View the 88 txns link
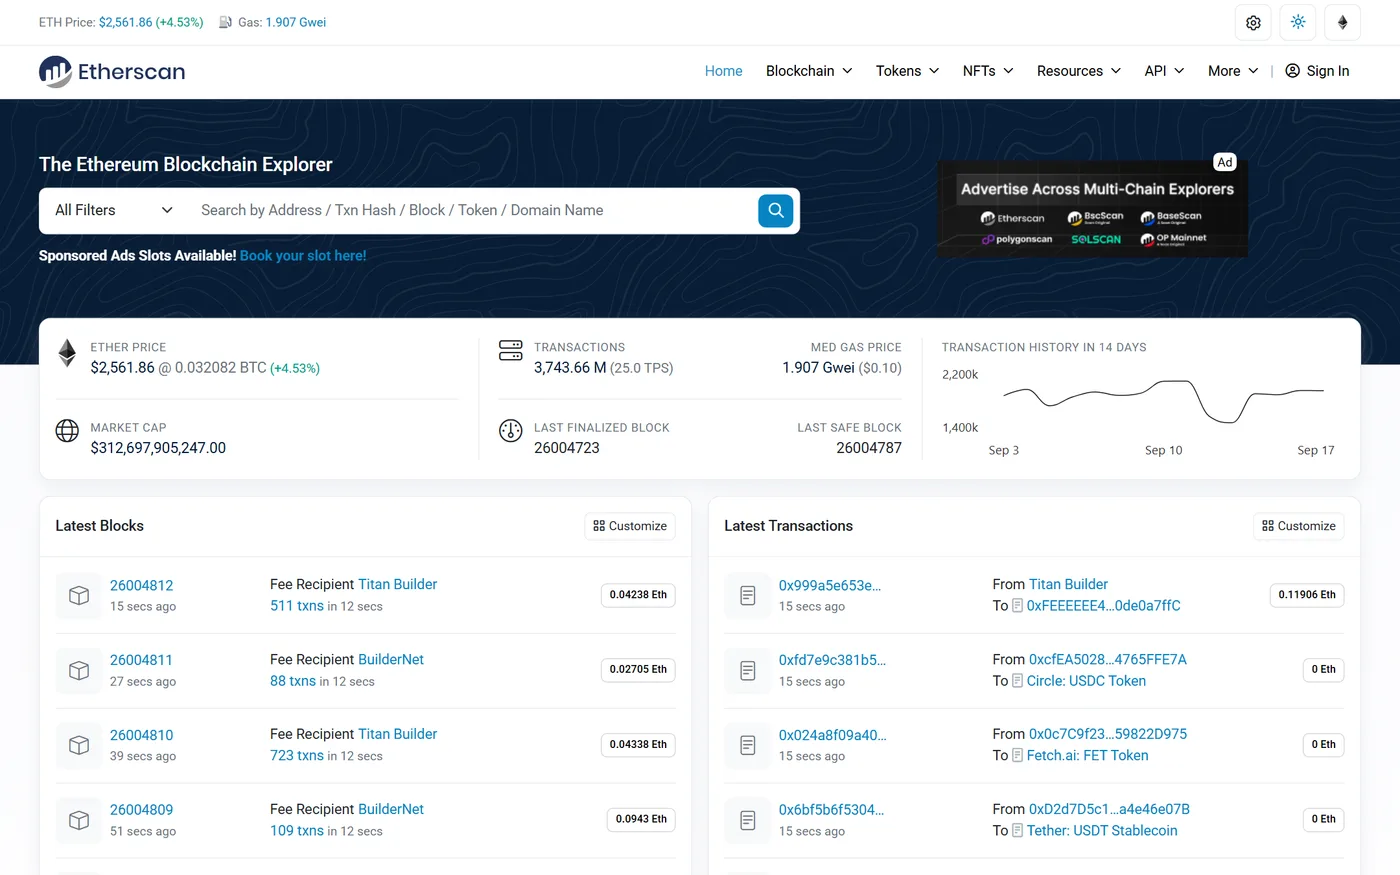This screenshot has height=875, width=1400. (293, 681)
